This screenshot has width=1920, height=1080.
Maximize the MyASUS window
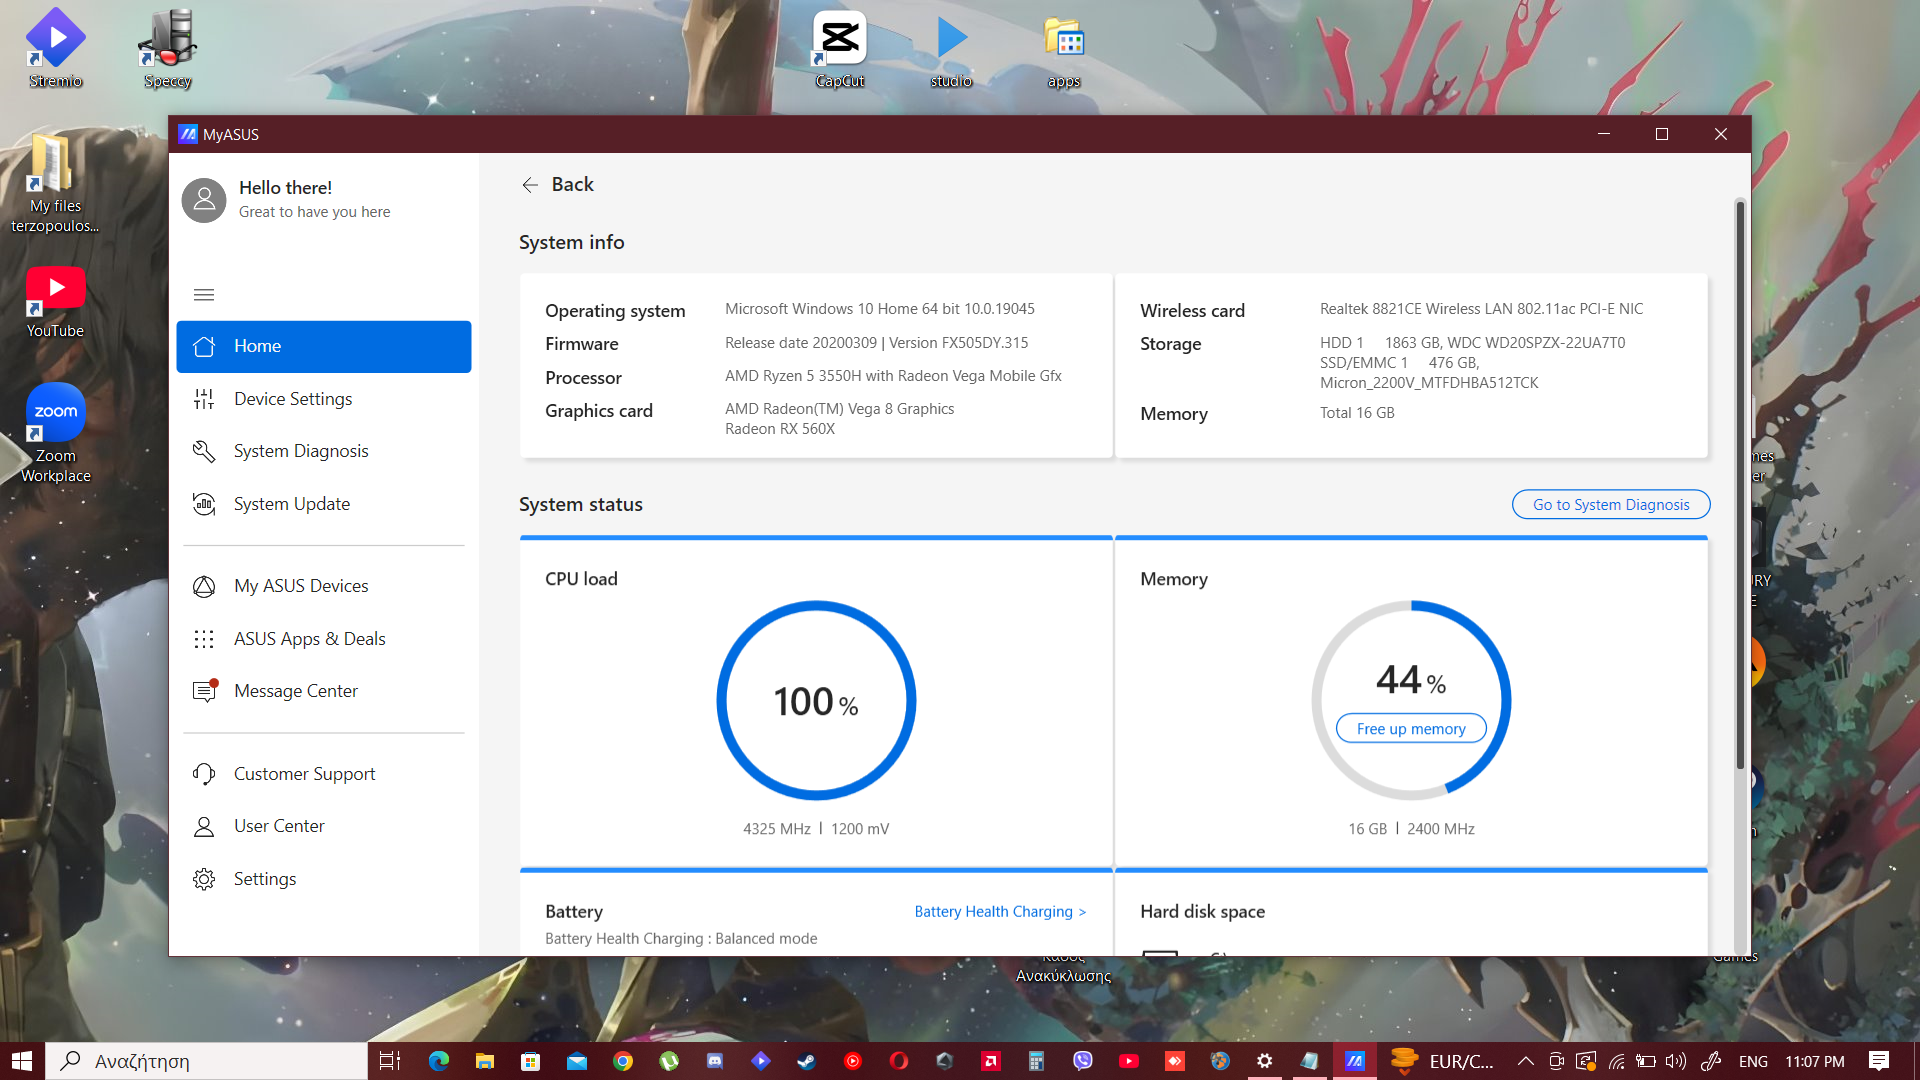tap(1662, 134)
